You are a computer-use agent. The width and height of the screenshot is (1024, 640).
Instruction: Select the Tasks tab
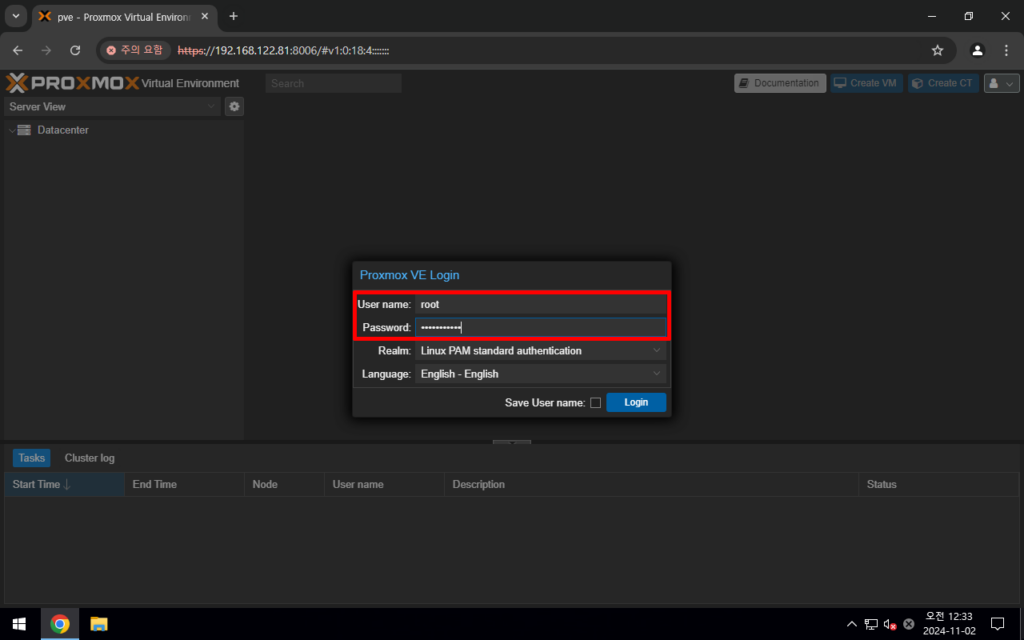(x=31, y=458)
